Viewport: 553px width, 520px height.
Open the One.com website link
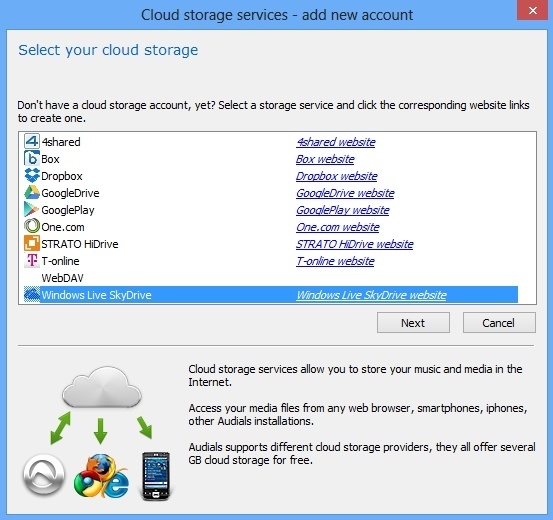[338, 227]
